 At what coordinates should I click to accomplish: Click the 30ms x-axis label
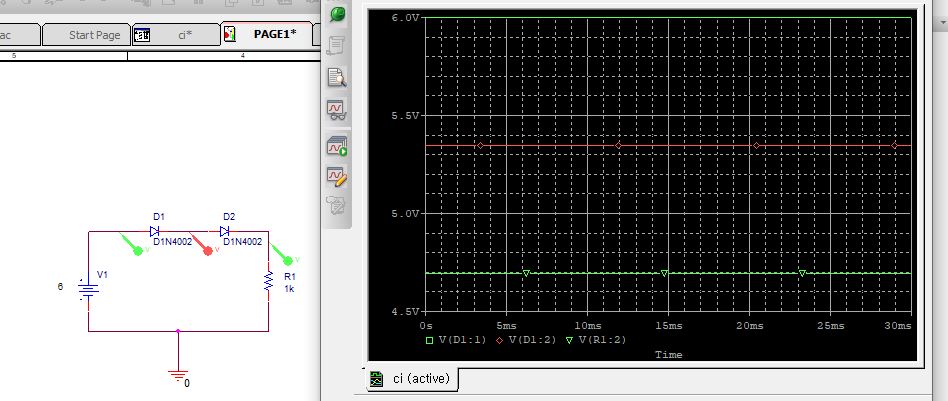[x=897, y=325]
